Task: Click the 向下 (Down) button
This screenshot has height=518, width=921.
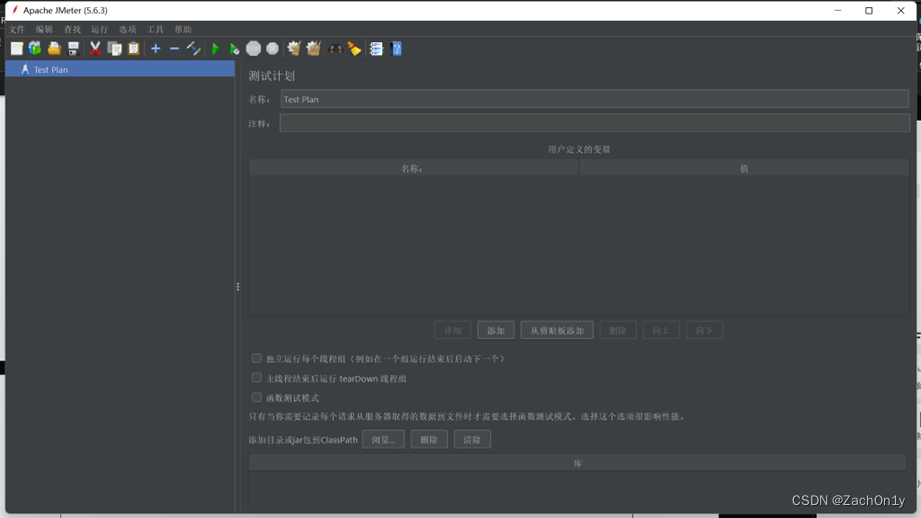Action: pyautogui.click(x=704, y=331)
